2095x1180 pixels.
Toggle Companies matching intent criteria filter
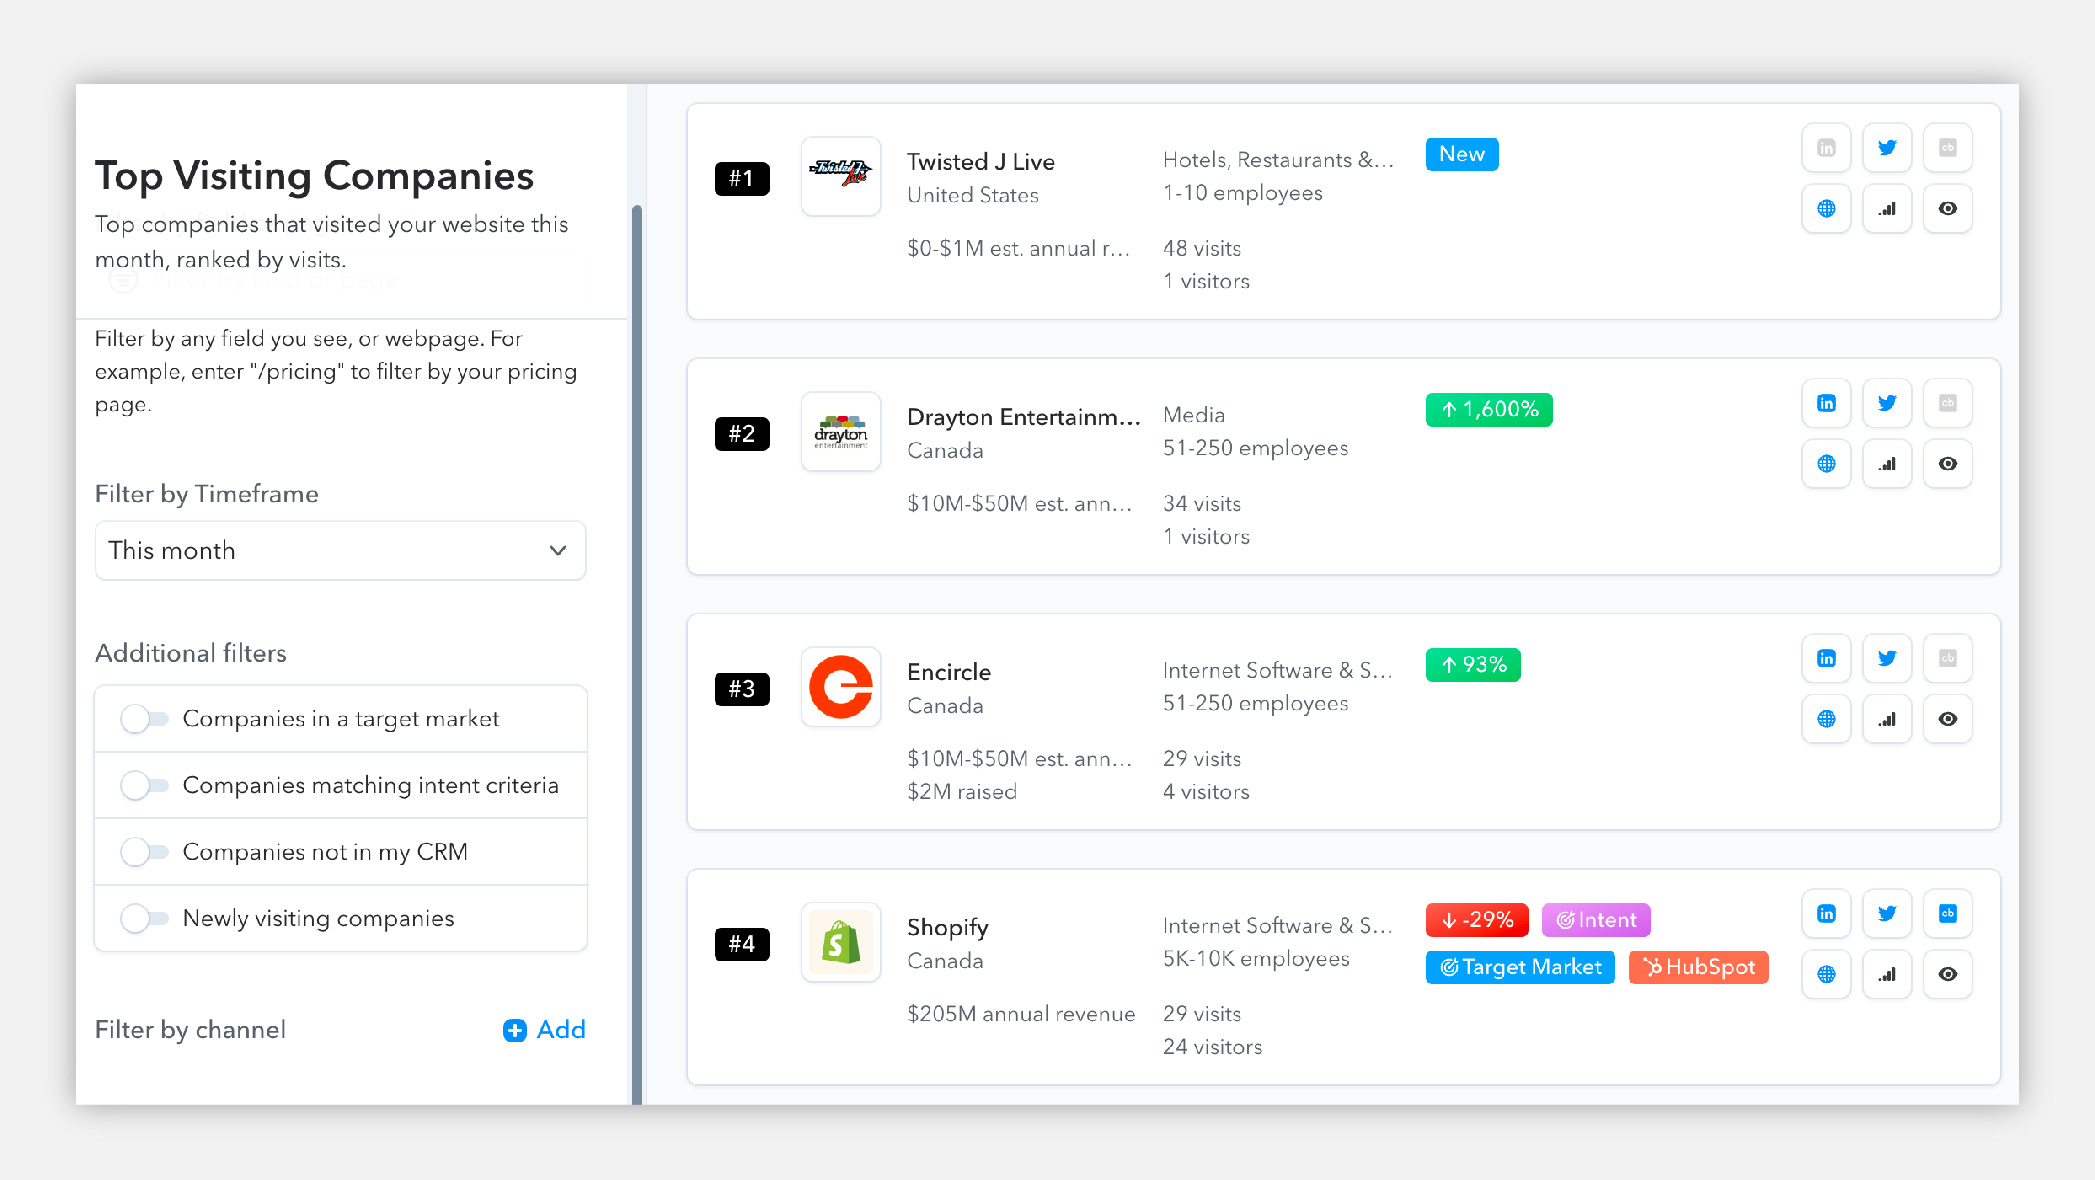[x=144, y=784]
